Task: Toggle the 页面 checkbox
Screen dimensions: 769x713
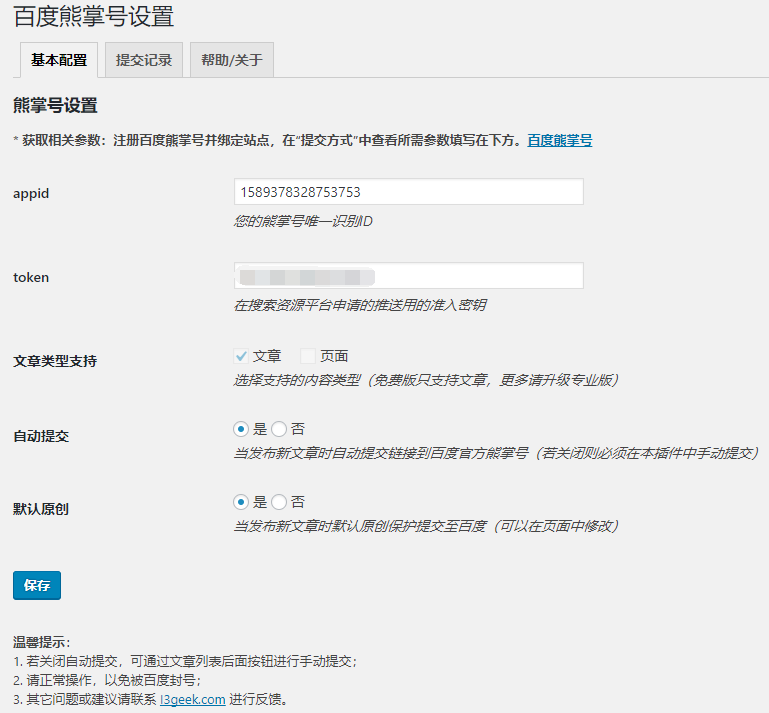Action: coord(308,356)
